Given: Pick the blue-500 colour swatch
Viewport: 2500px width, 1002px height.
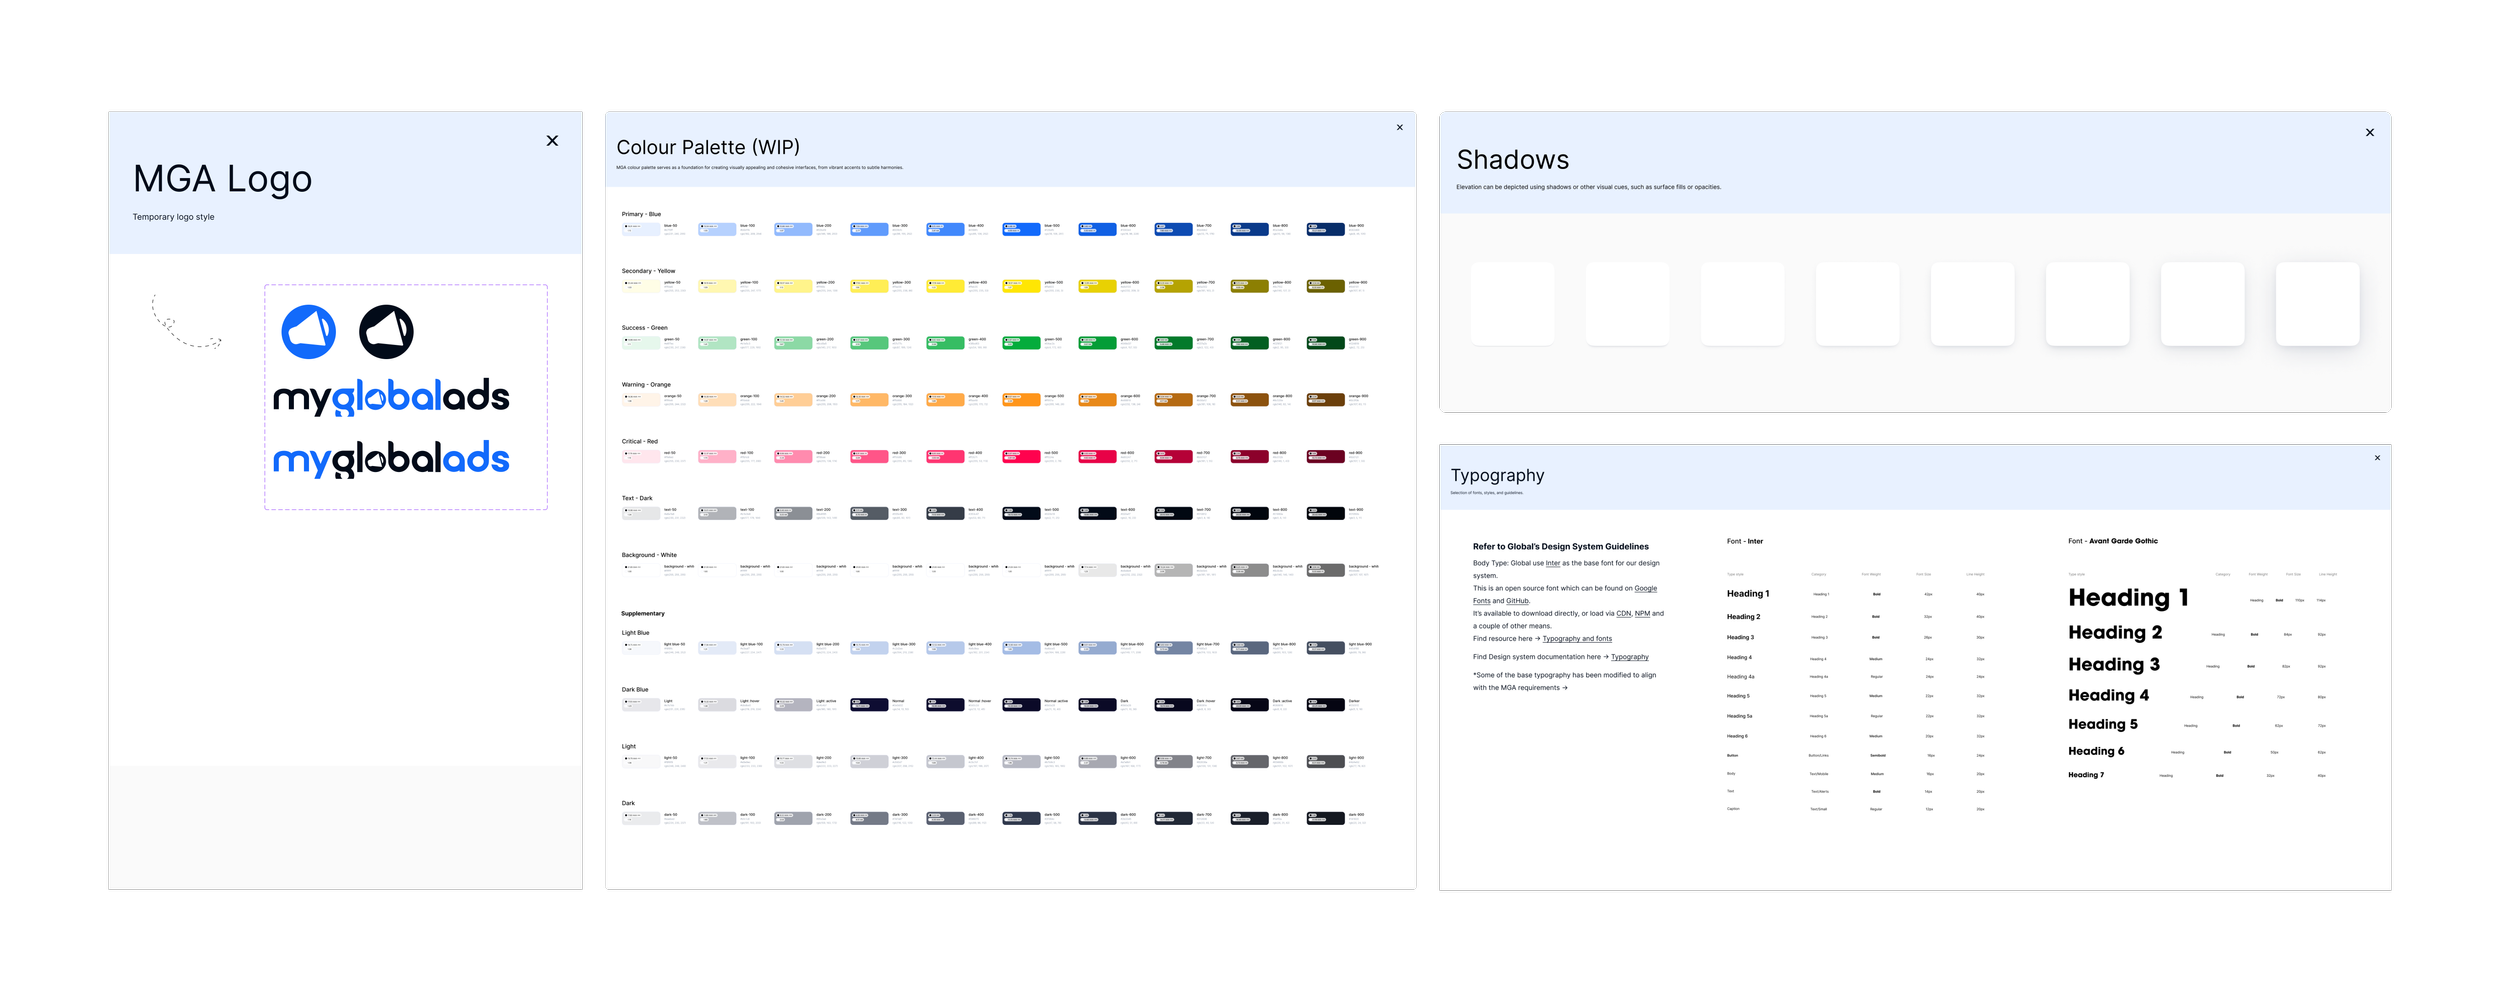Looking at the screenshot, I should tap(1021, 229).
